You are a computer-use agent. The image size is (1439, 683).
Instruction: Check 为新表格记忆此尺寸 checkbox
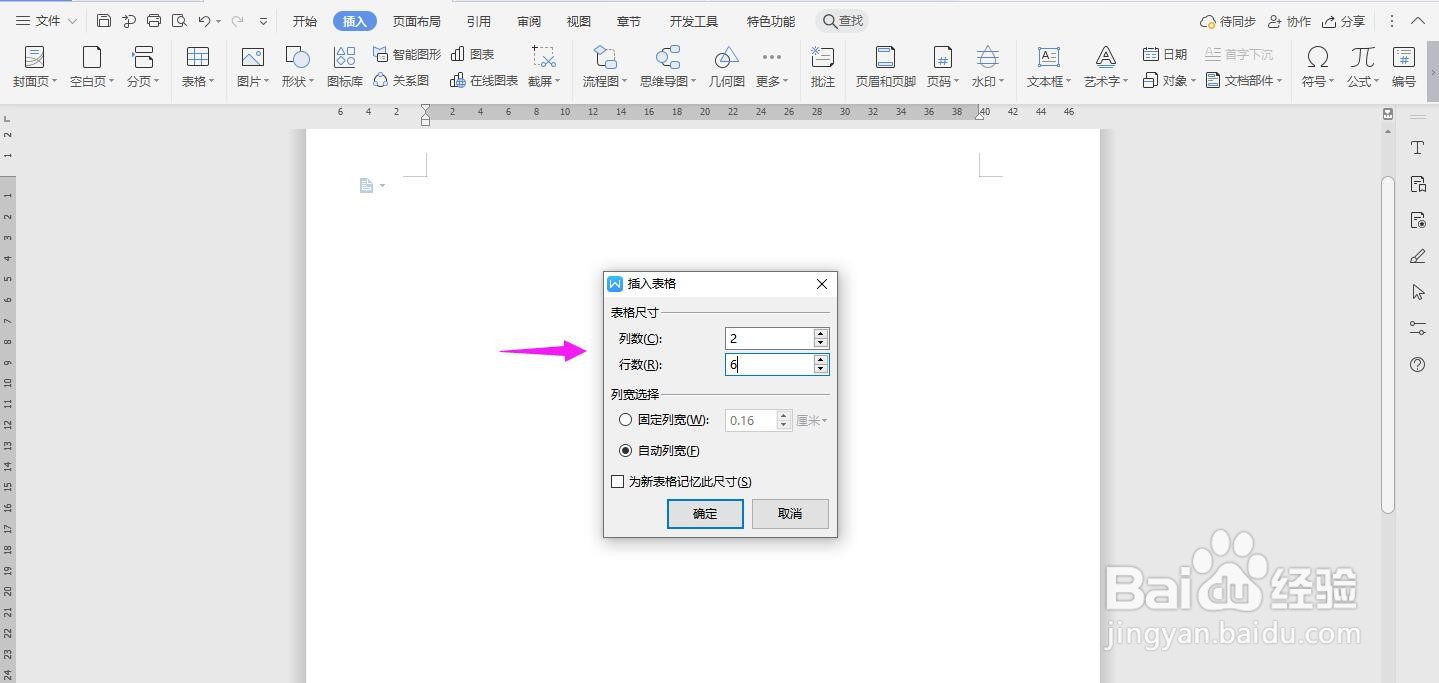(x=617, y=482)
